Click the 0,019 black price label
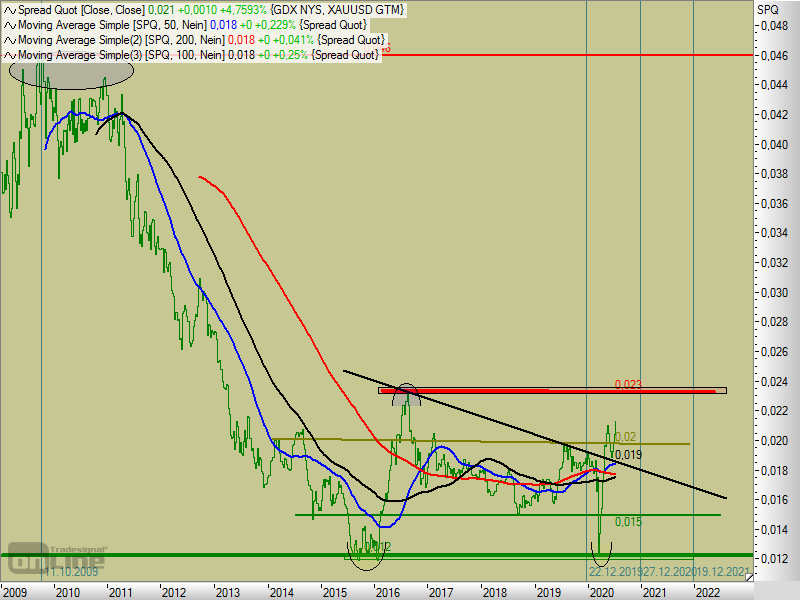 629,455
